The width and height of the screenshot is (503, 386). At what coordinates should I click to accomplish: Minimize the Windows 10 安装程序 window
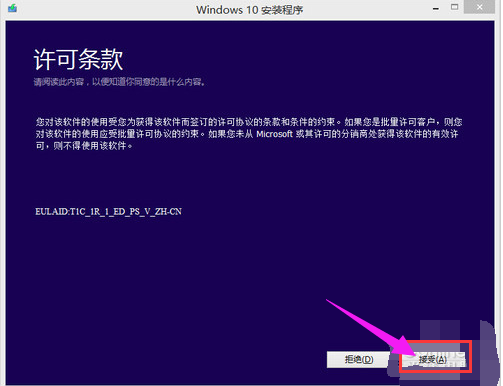(436, 9)
